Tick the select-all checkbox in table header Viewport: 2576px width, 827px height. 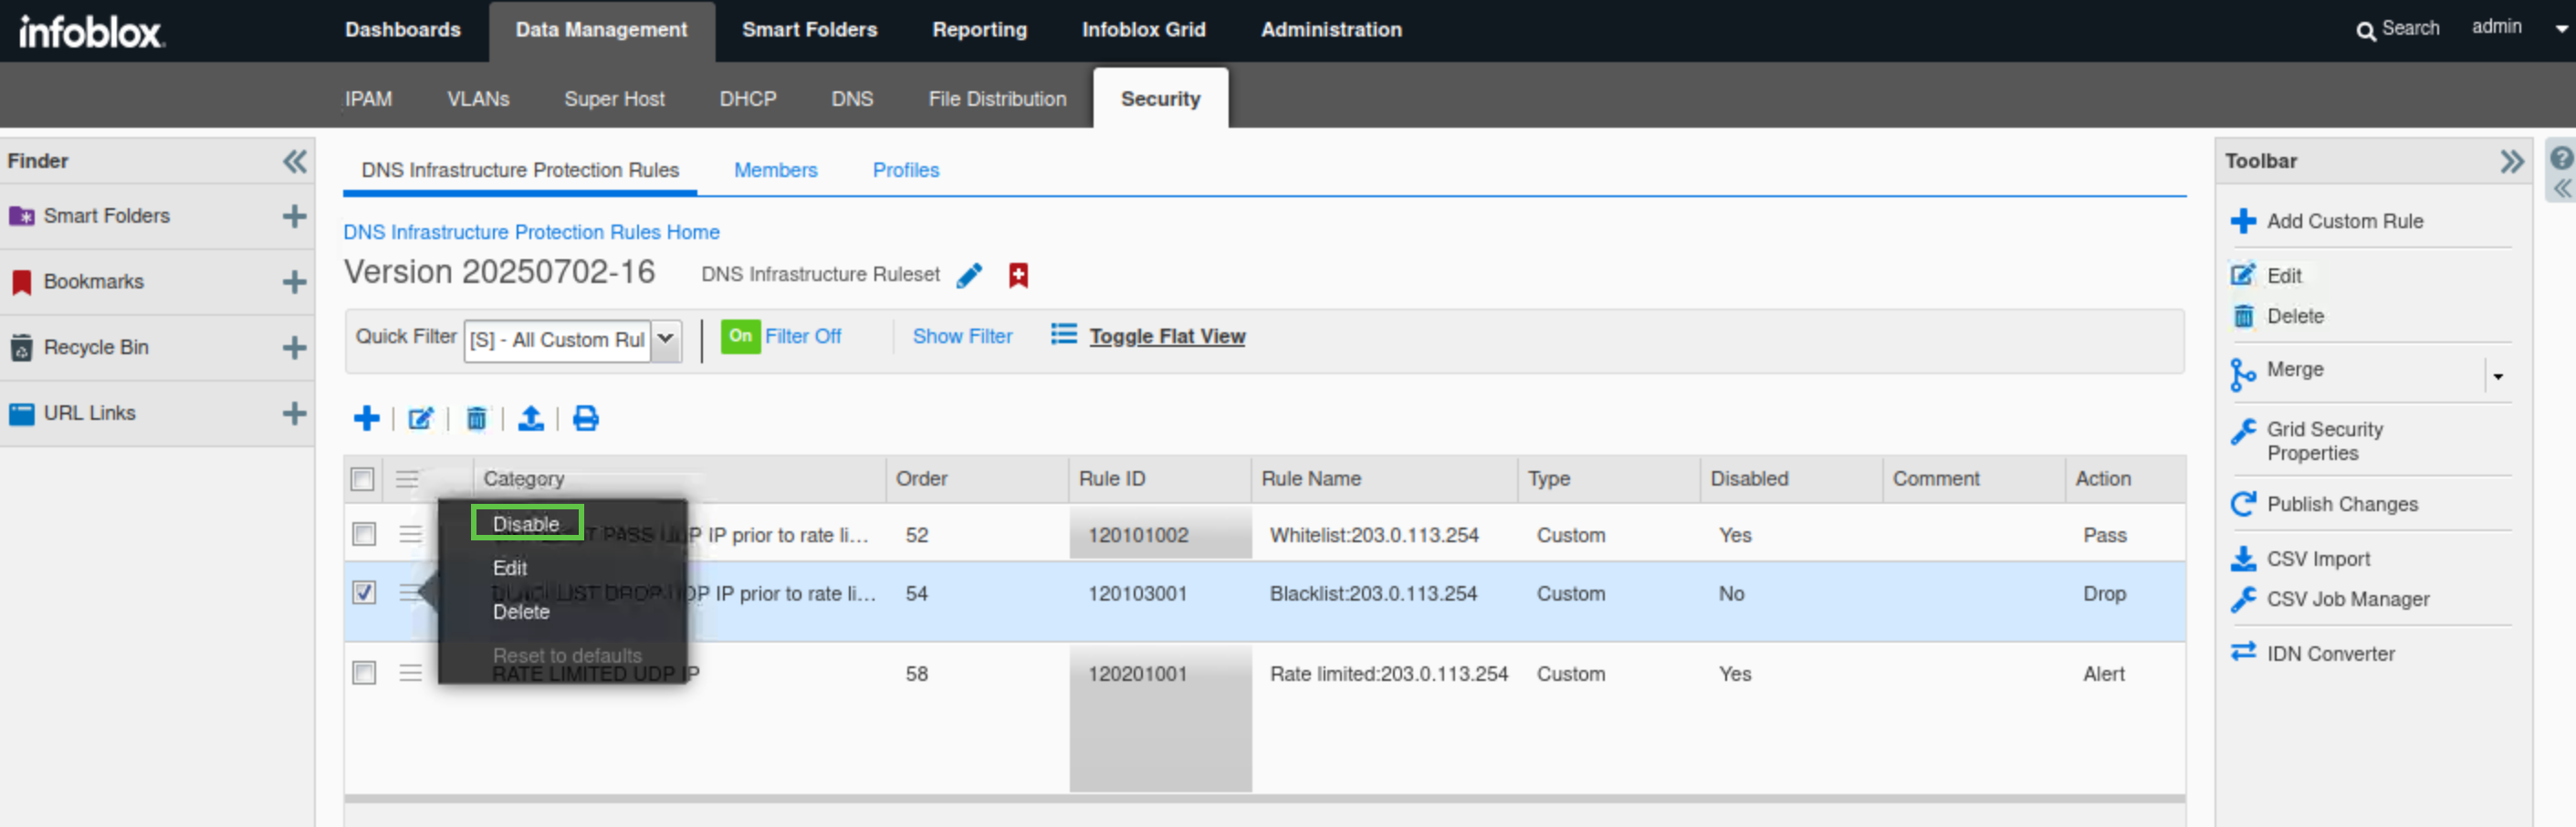363,479
